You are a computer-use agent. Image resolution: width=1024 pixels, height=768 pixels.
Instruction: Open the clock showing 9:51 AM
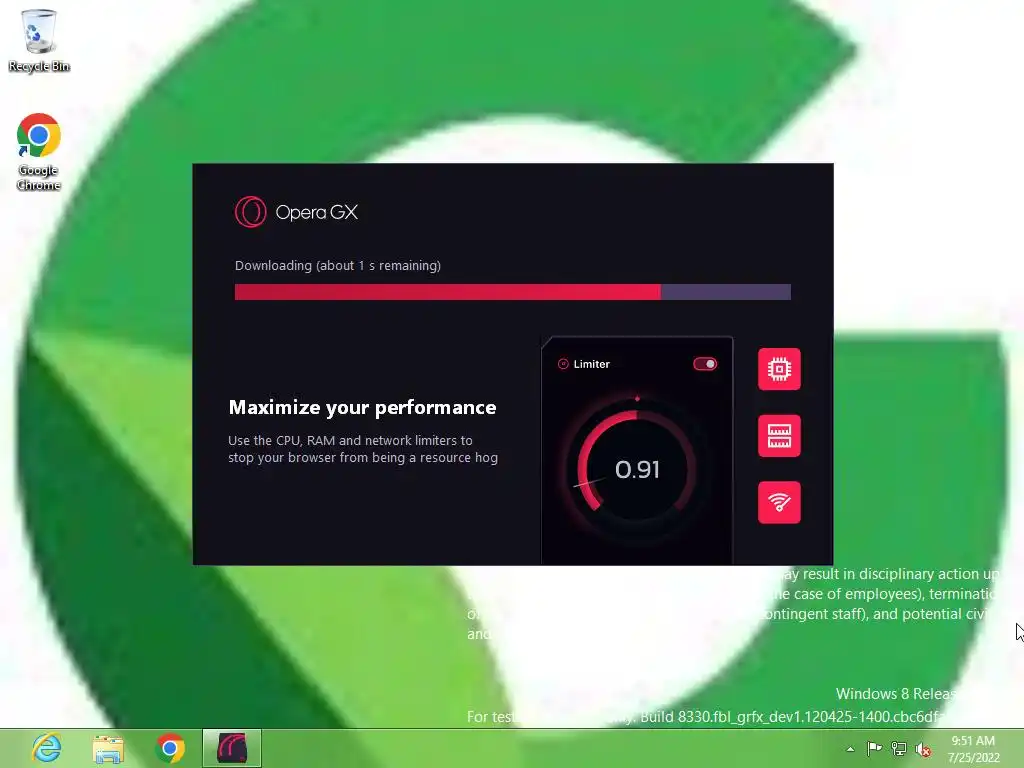tap(973, 749)
